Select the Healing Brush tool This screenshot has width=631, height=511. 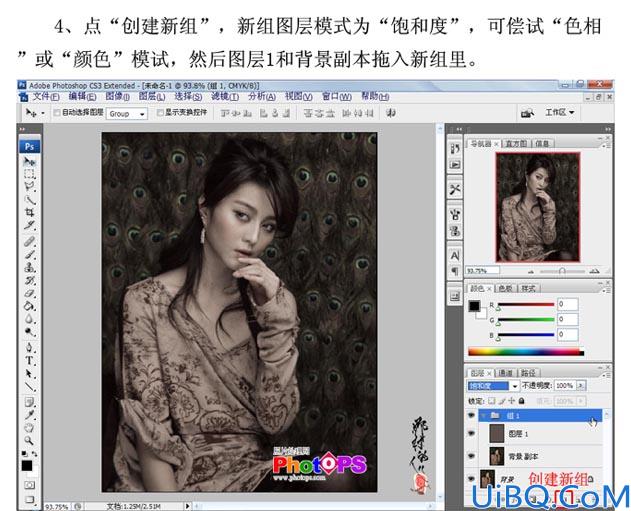tap(29, 241)
